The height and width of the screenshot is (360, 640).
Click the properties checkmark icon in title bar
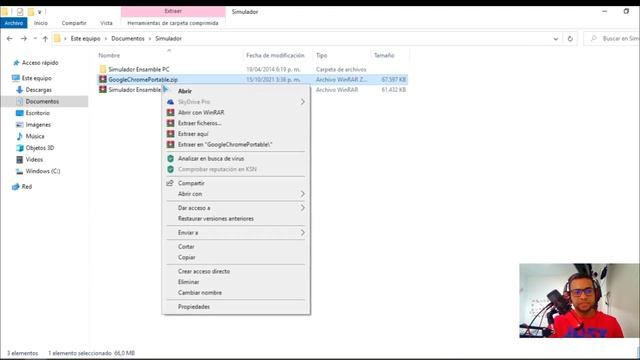click(20, 12)
